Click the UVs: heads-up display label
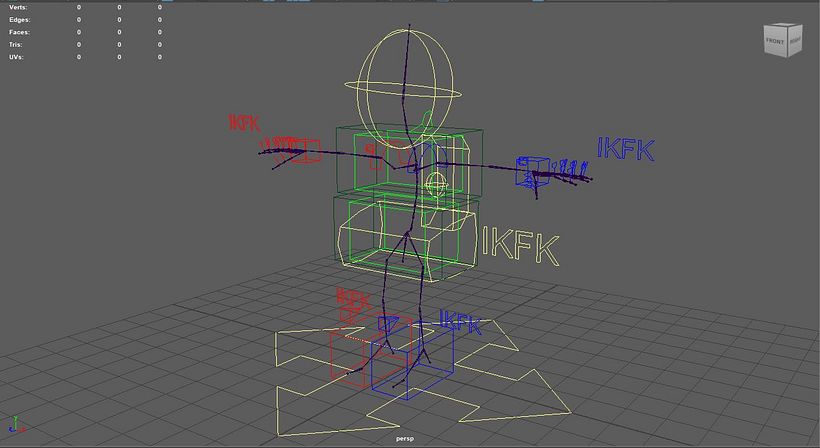The height and width of the screenshot is (448, 820). pyautogui.click(x=16, y=57)
